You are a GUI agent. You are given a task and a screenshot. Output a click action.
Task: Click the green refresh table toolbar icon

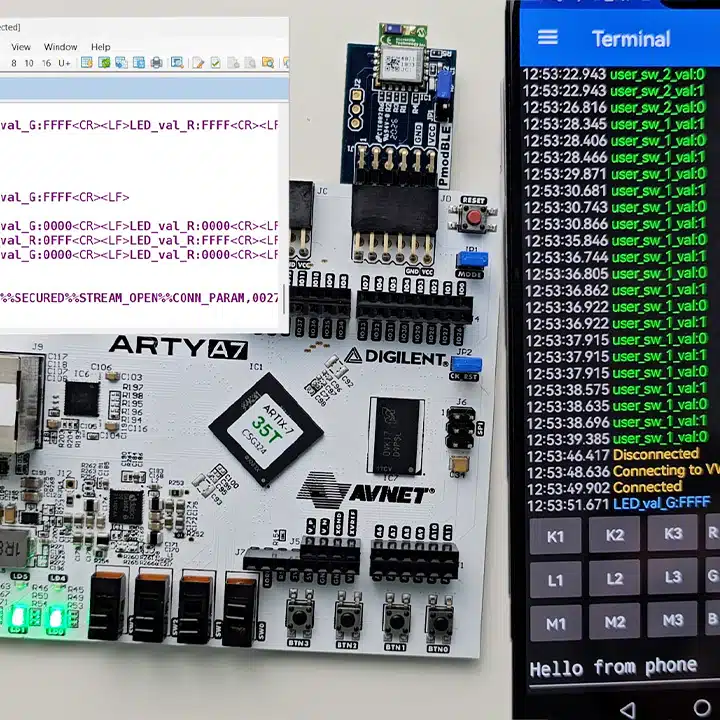pyautogui.click(x=104, y=63)
